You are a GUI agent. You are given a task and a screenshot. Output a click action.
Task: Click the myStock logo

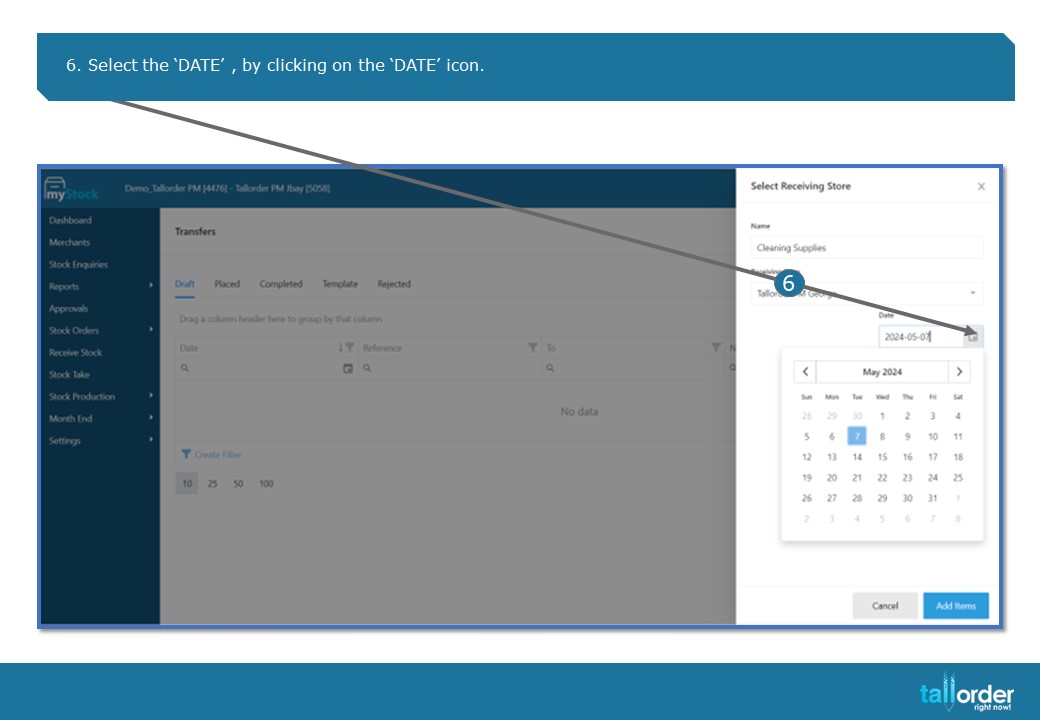(x=72, y=190)
